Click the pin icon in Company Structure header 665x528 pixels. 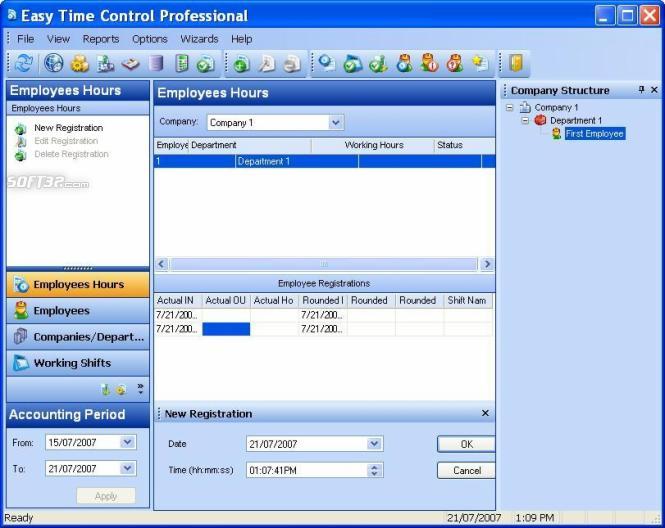tap(641, 89)
